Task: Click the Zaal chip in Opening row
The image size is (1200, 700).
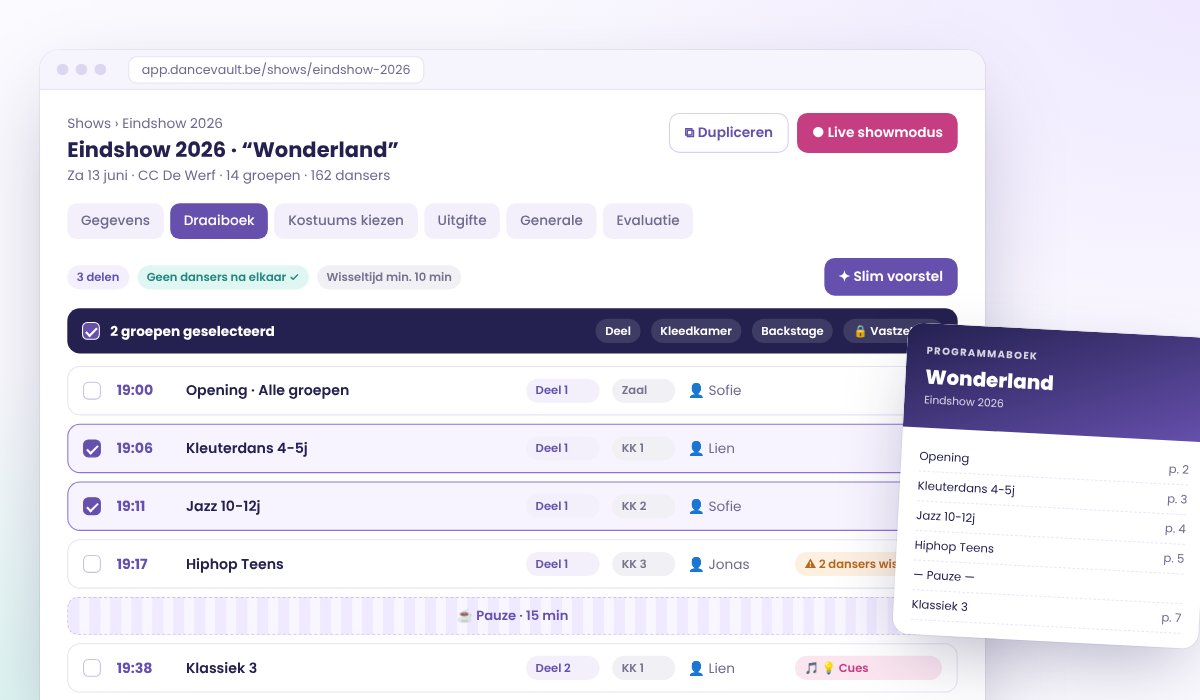Action: 643,391
